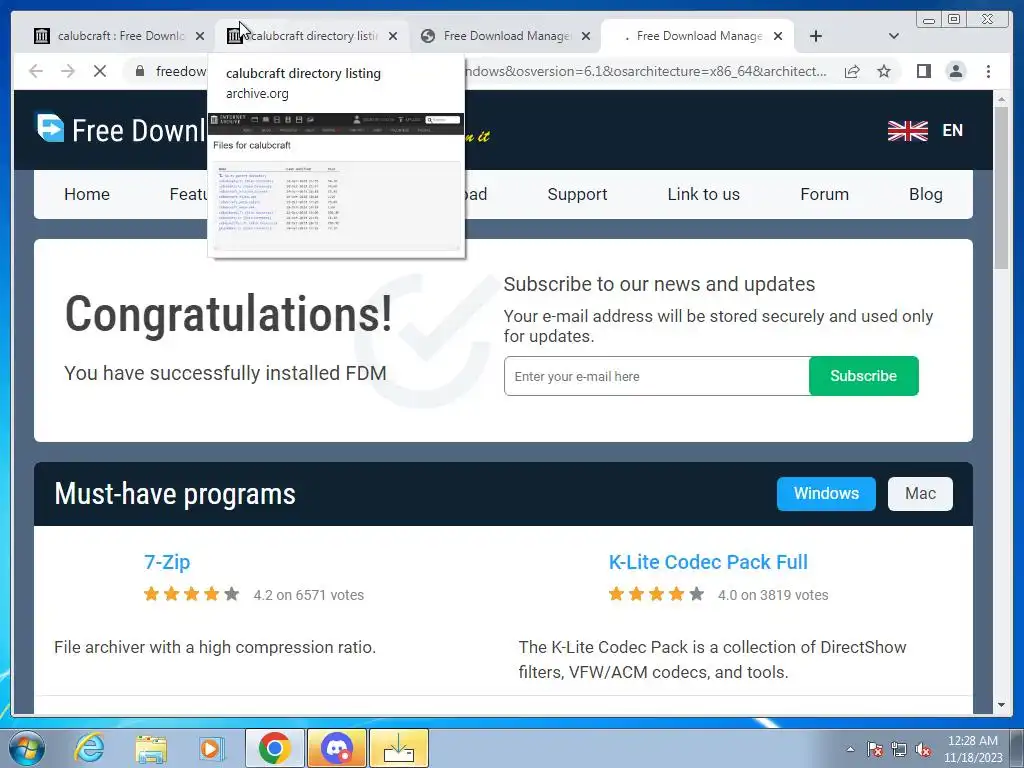Screen dimensions: 1024x768
Task: Switch to the third tab, Free Download Manager
Action: pyautogui.click(x=505, y=36)
